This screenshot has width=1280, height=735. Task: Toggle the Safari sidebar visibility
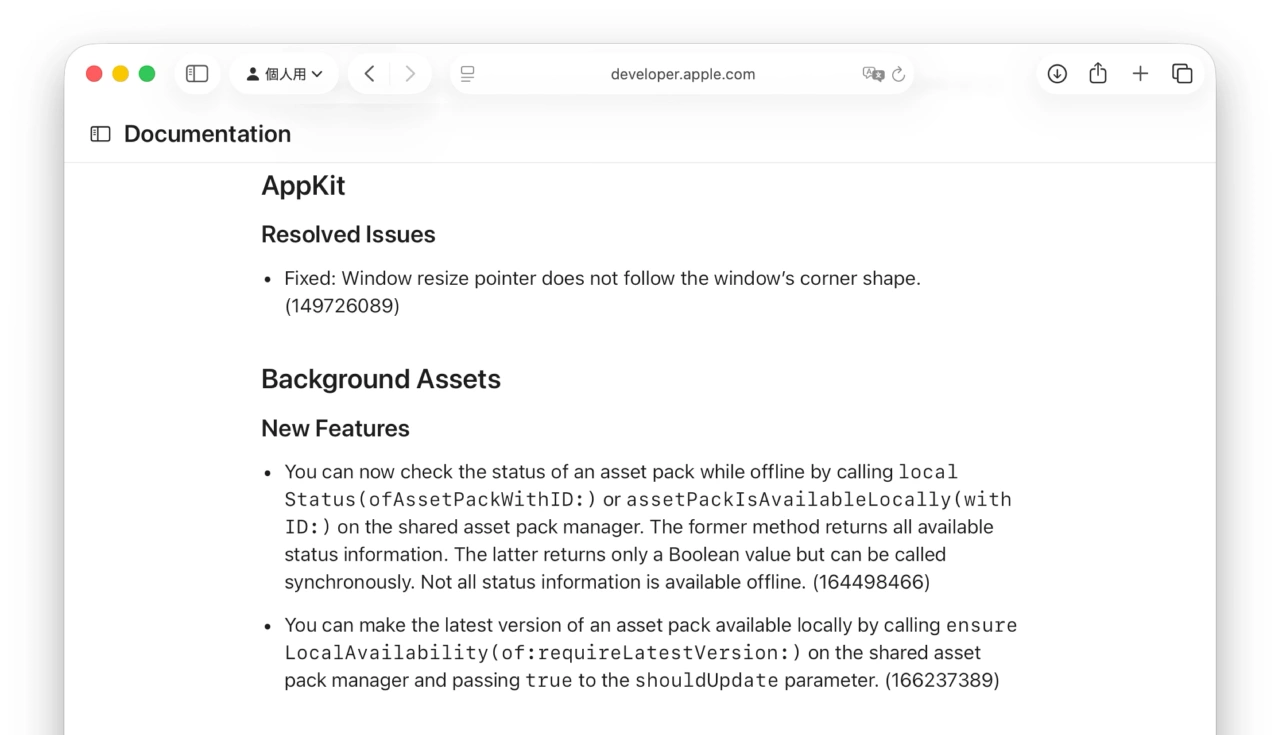pos(197,73)
